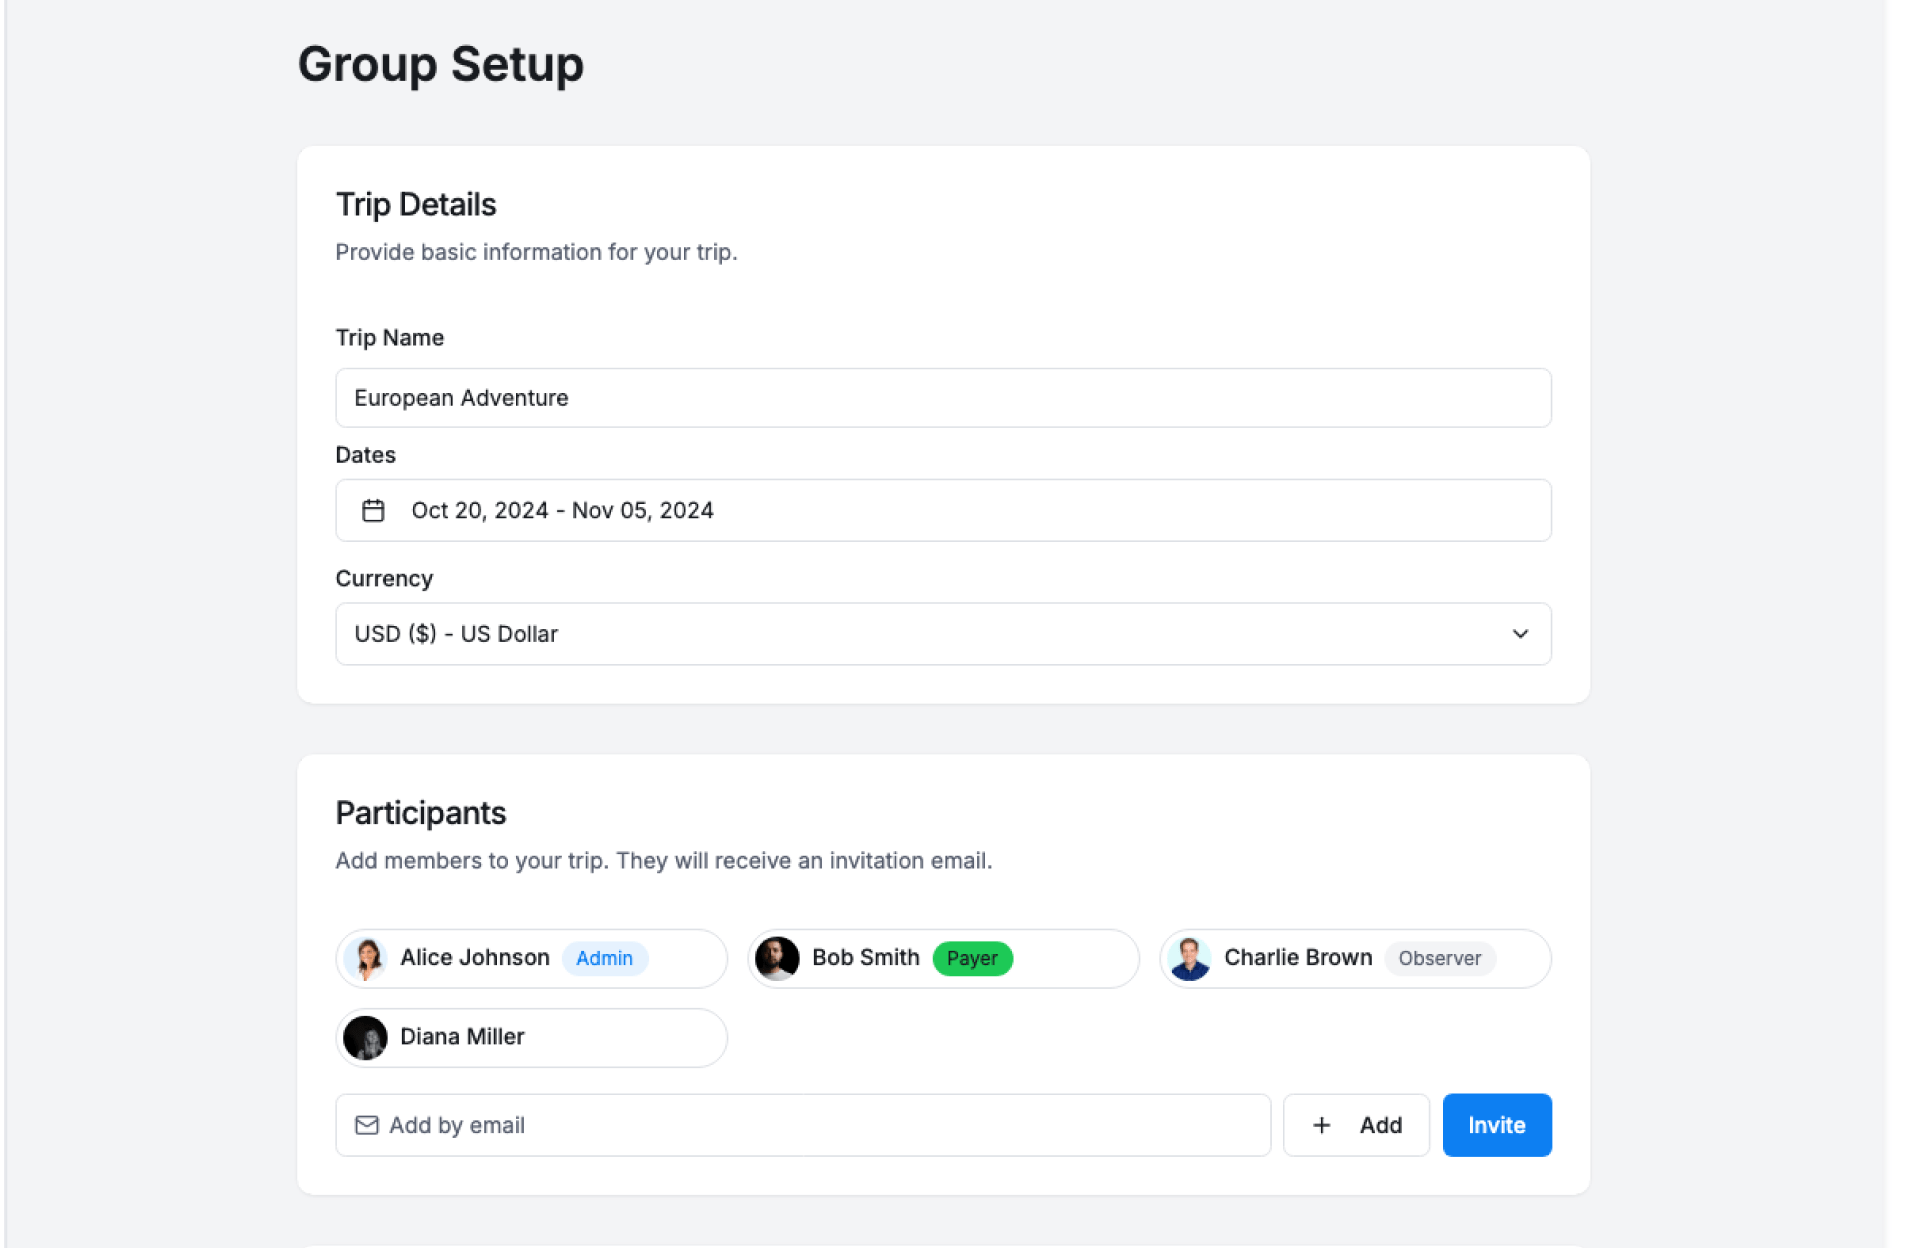
Task: Click Diana Miller's avatar photo
Action: [365, 1037]
